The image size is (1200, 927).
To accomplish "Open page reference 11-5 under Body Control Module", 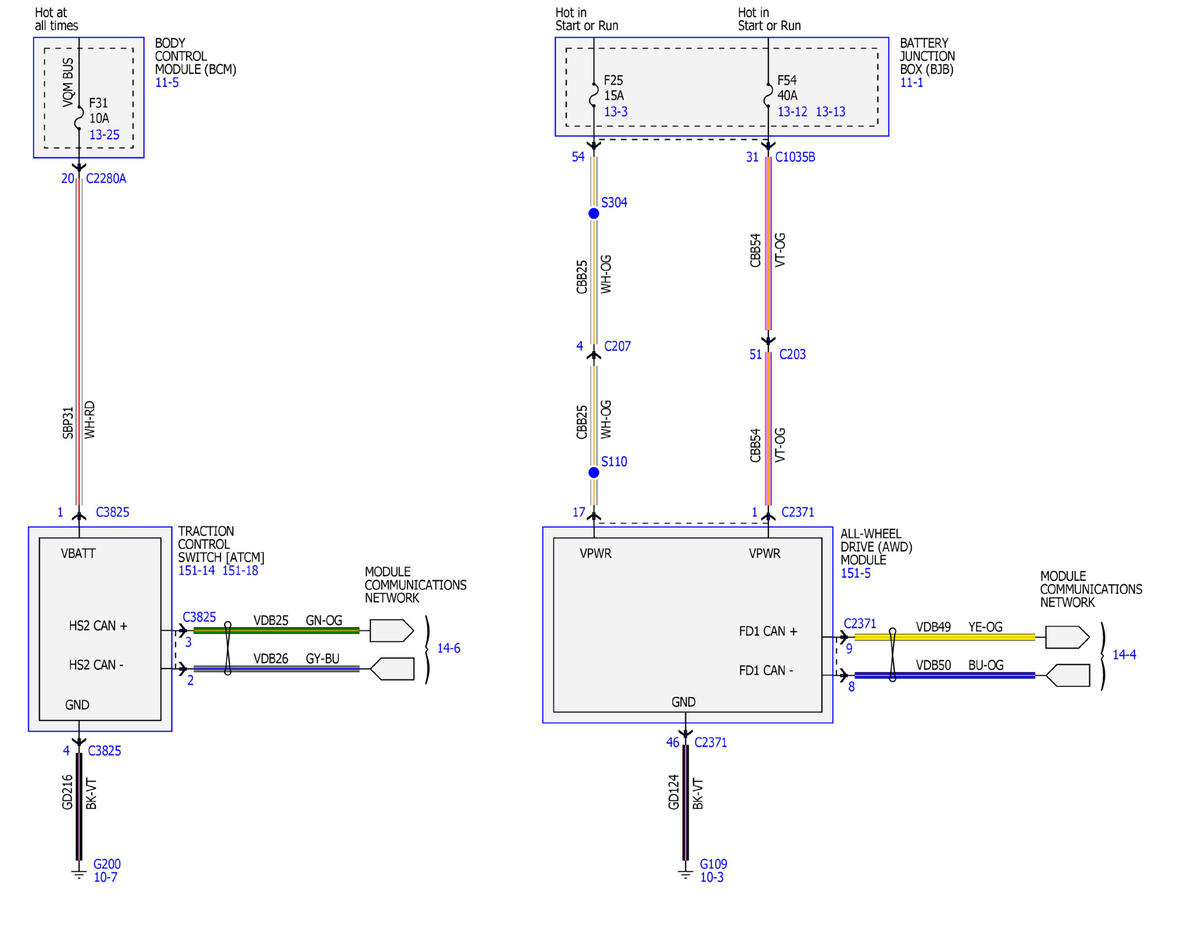I will coord(167,83).
